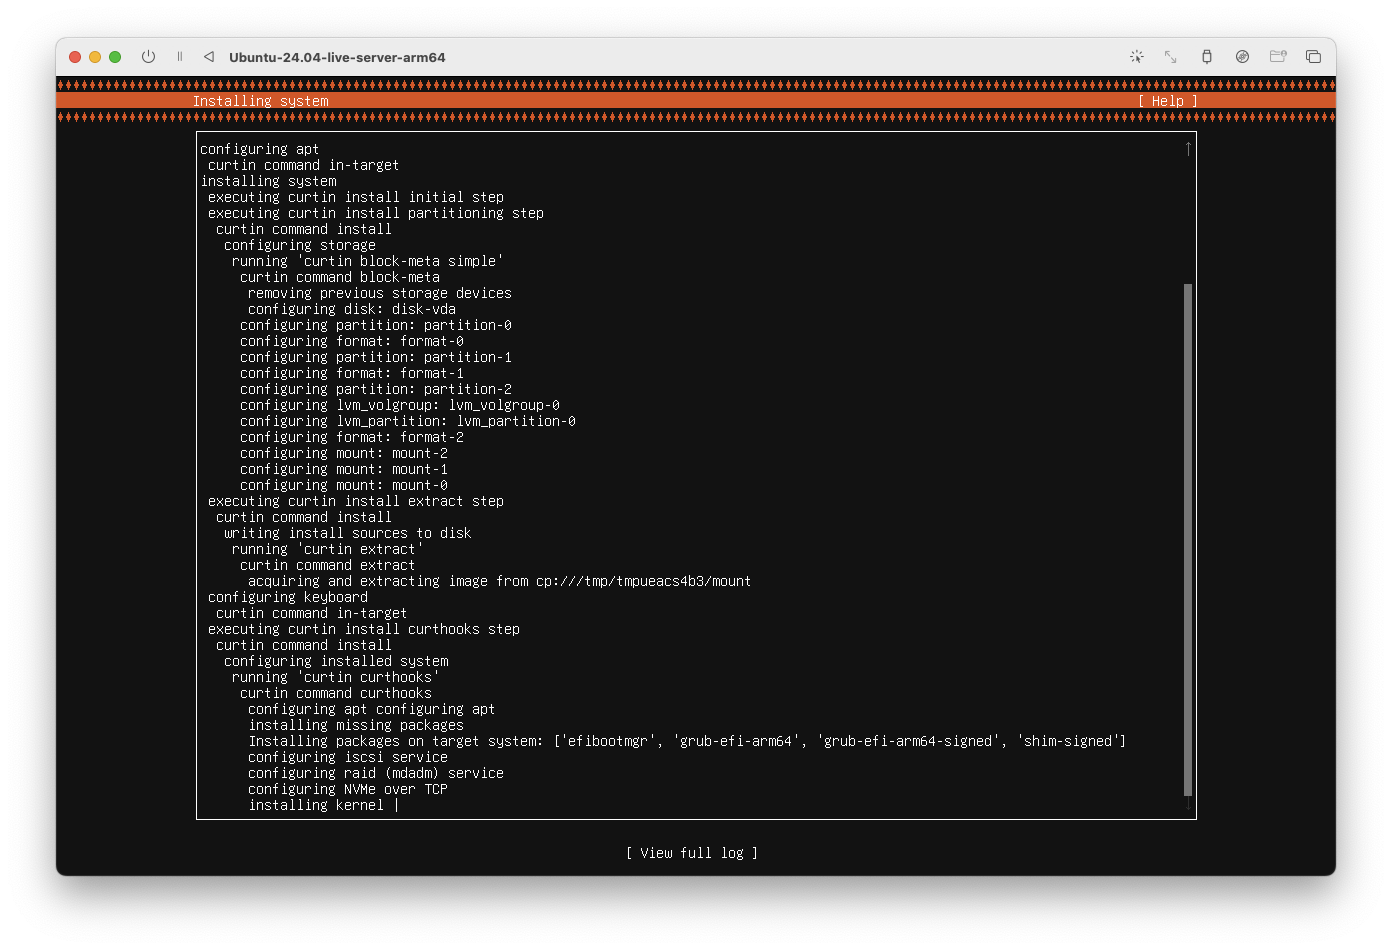
Task: Toggle capture mouse cursor icon
Action: coord(1137,57)
